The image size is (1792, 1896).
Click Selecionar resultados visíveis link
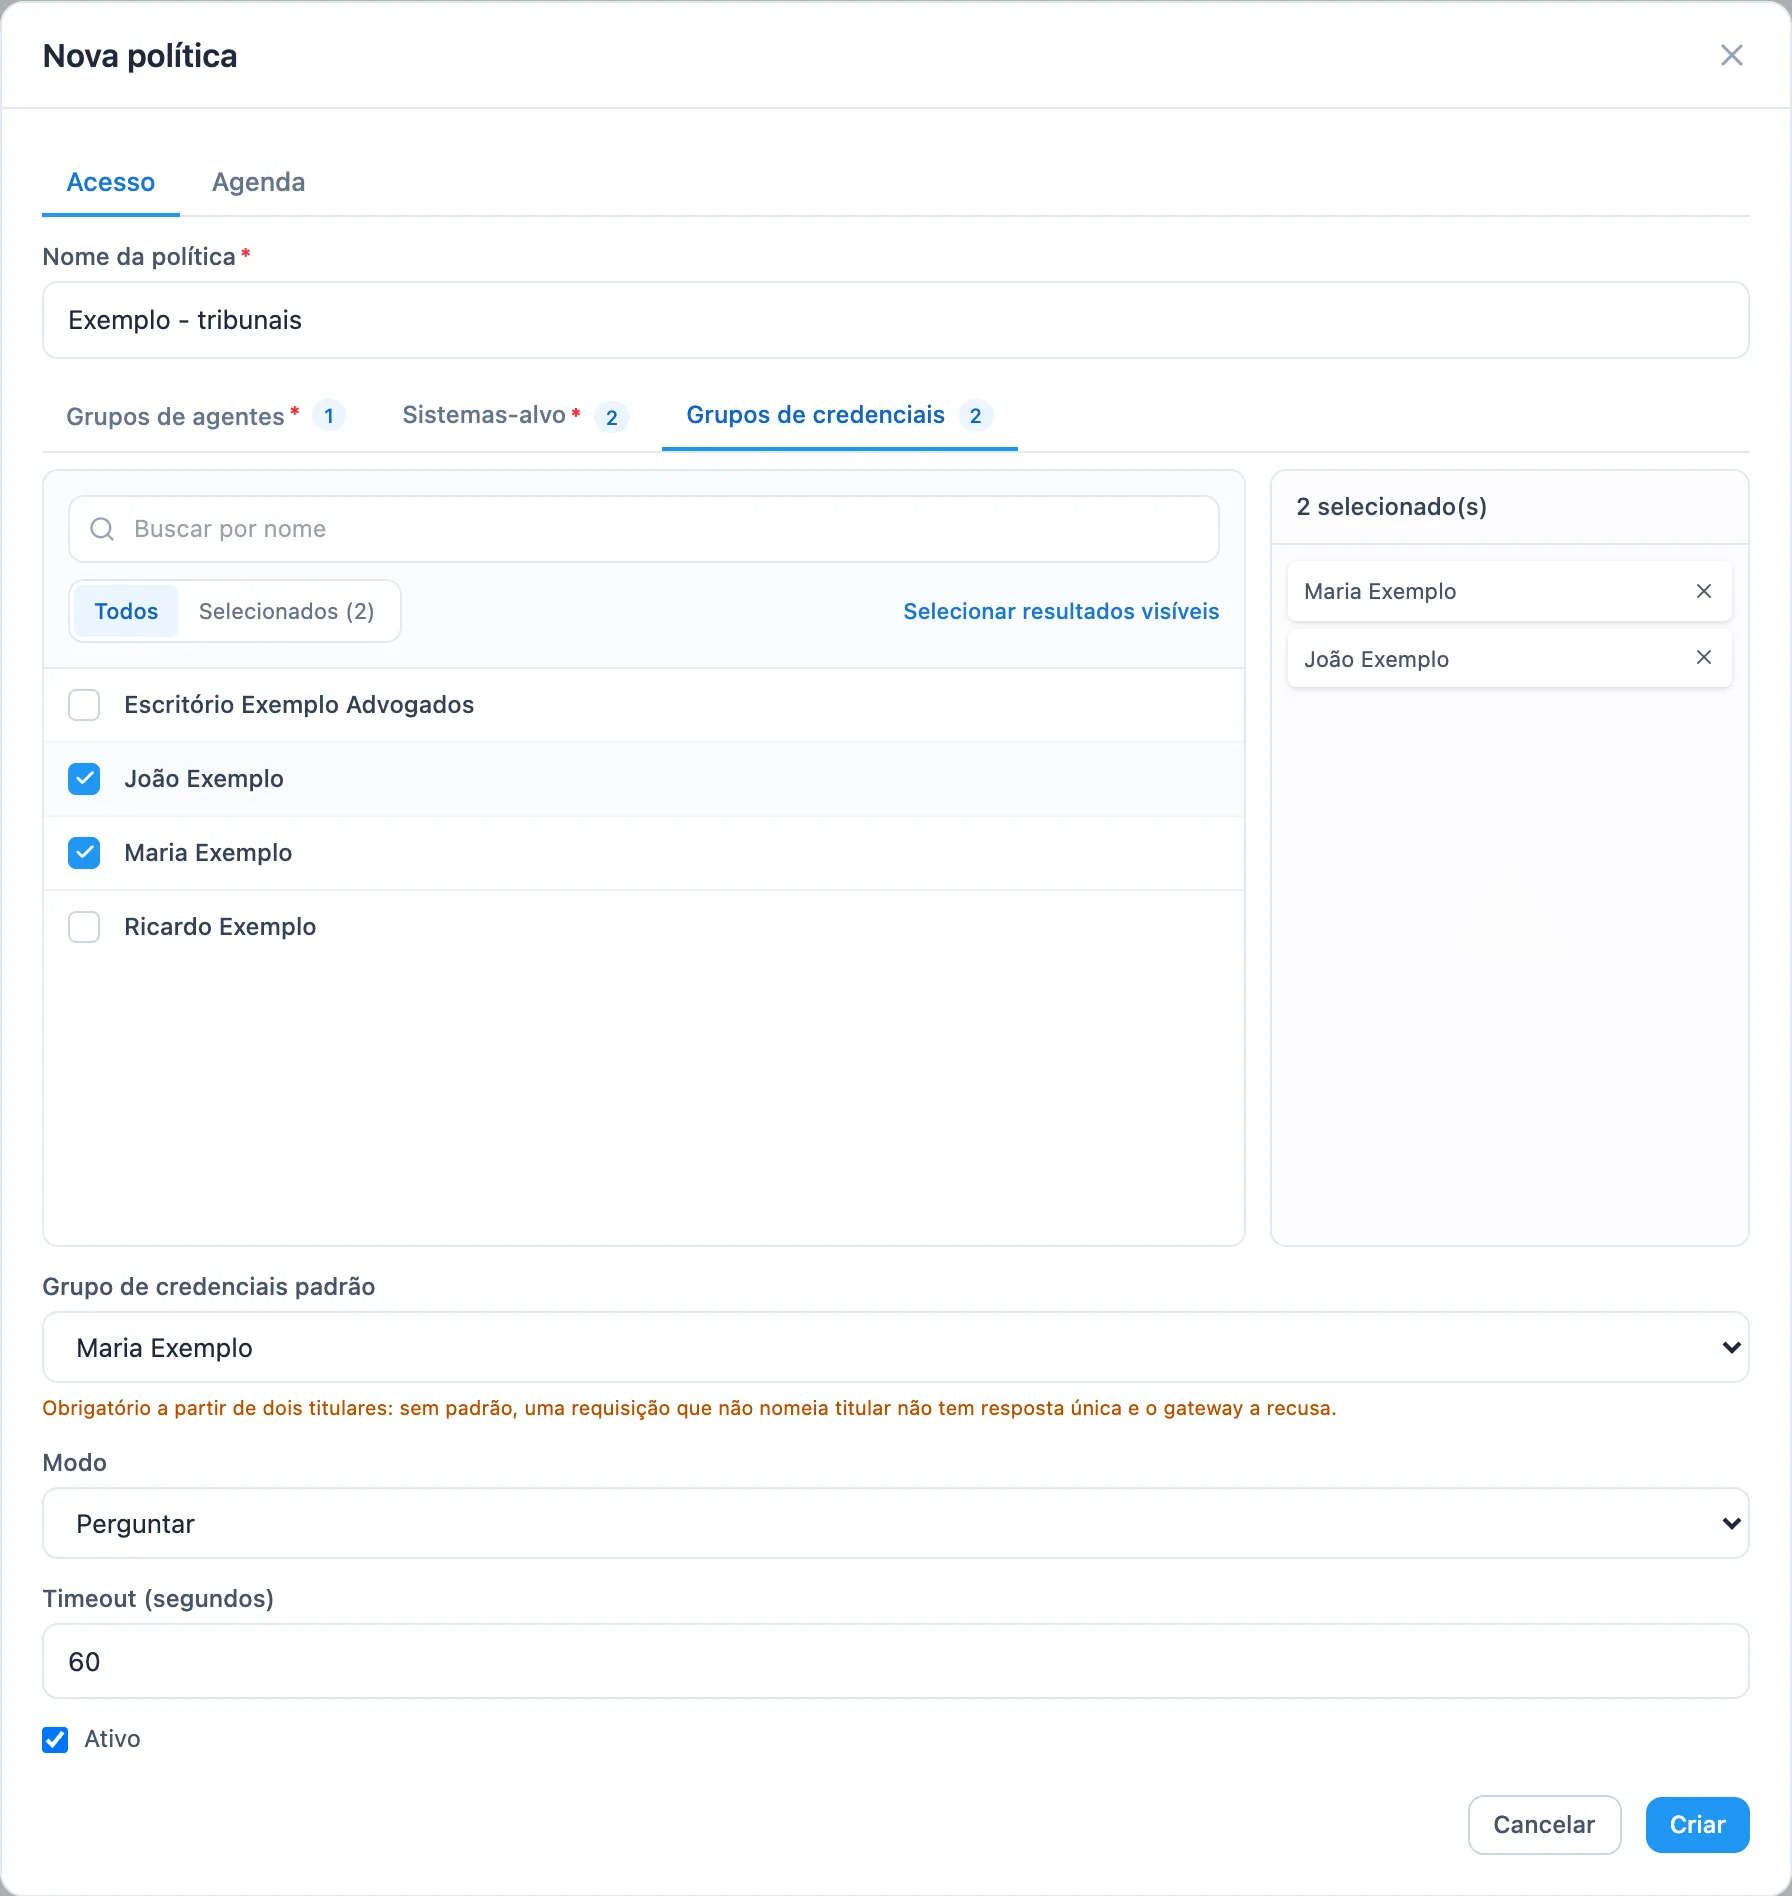point(1061,611)
